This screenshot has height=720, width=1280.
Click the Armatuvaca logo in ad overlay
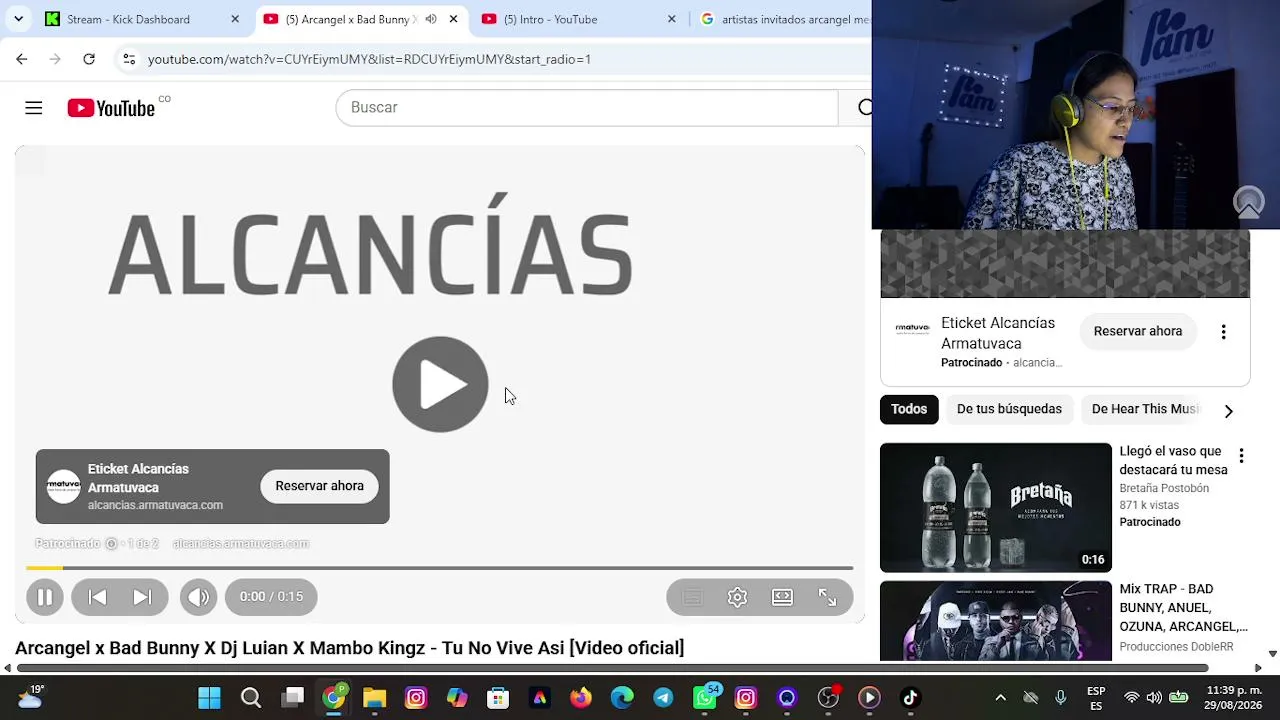coord(63,486)
